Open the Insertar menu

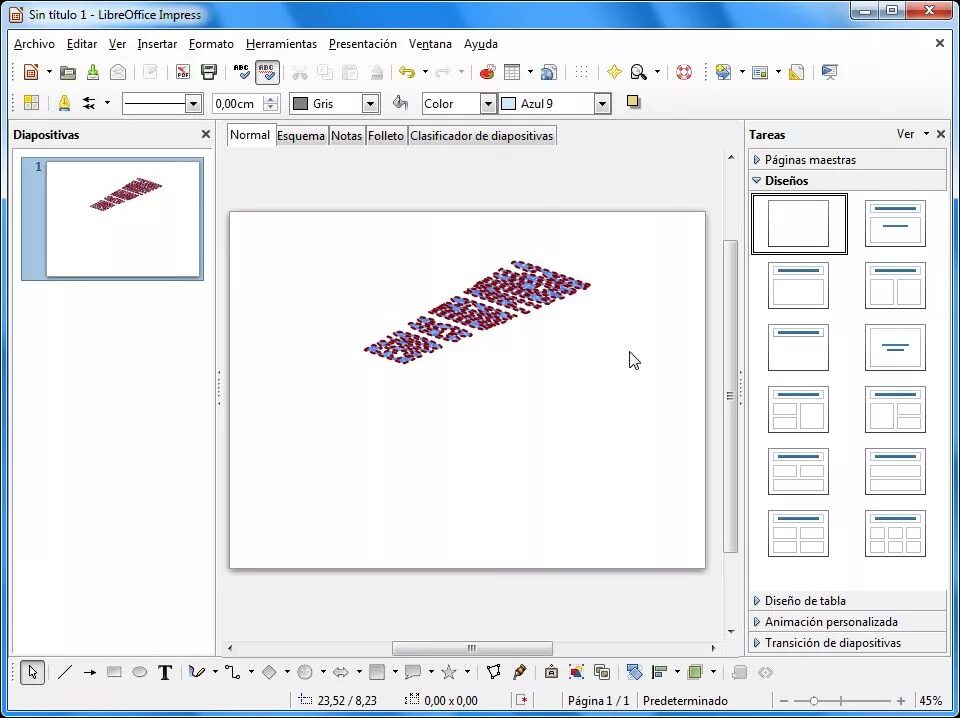tap(157, 44)
